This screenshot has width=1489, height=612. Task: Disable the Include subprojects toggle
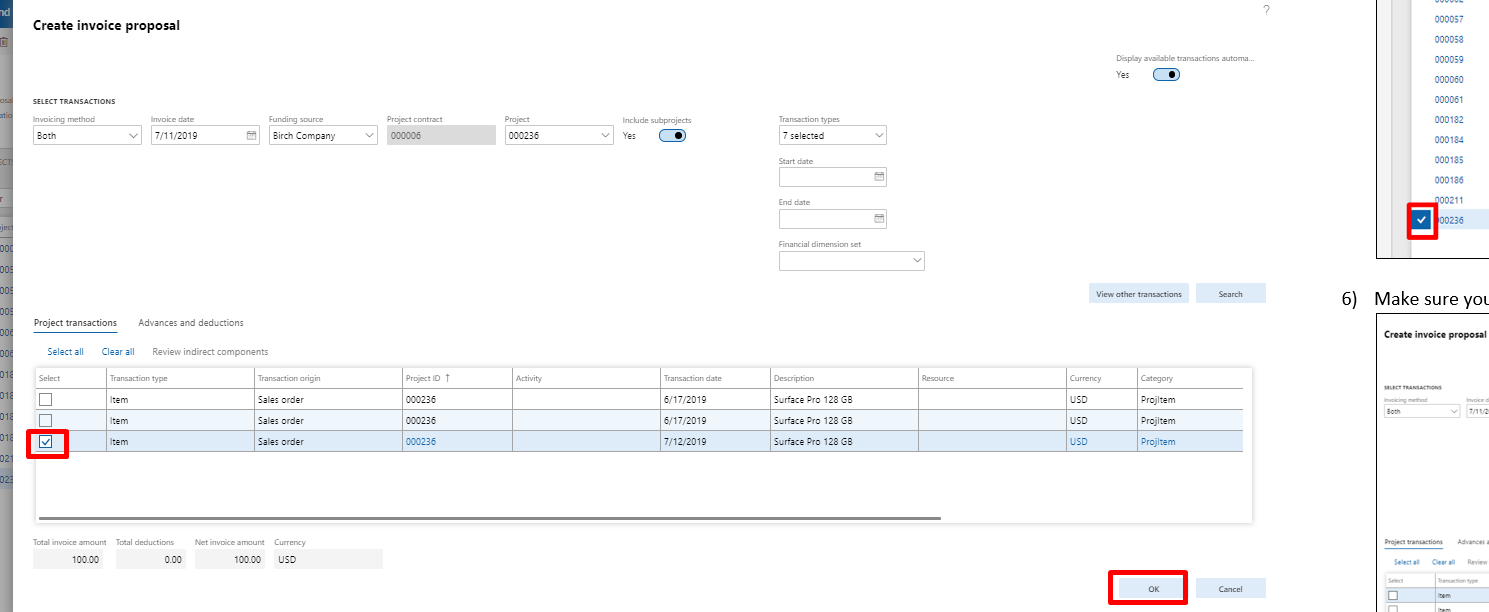[x=672, y=133]
